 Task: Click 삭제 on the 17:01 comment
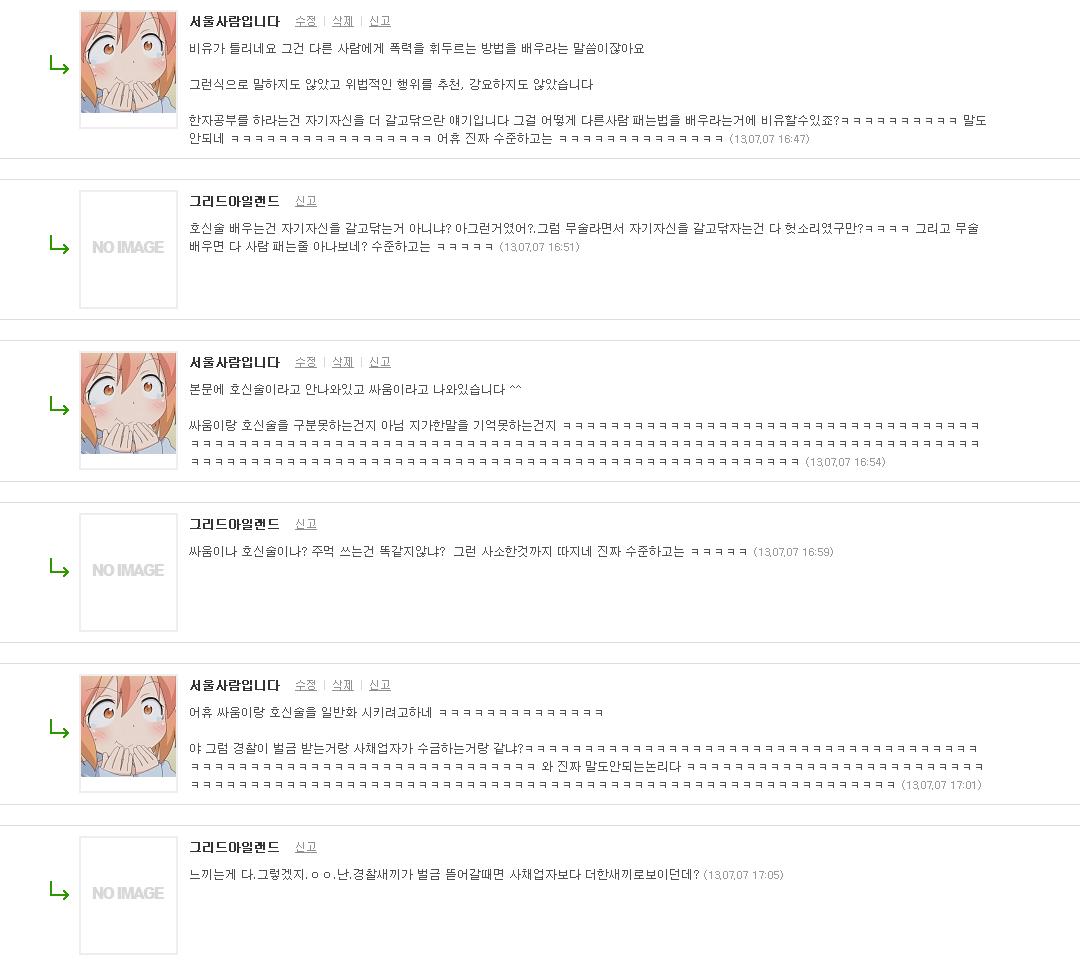(342, 685)
